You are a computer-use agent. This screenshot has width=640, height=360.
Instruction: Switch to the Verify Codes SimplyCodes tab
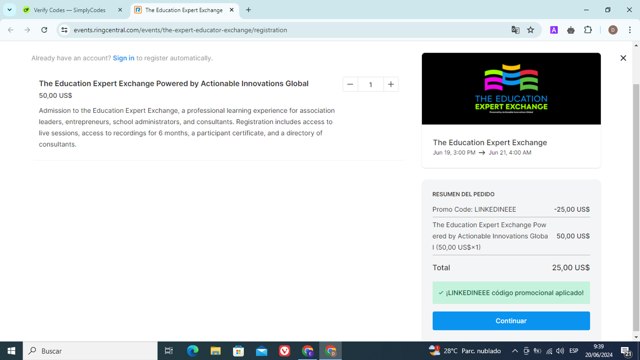coord(69,10)
